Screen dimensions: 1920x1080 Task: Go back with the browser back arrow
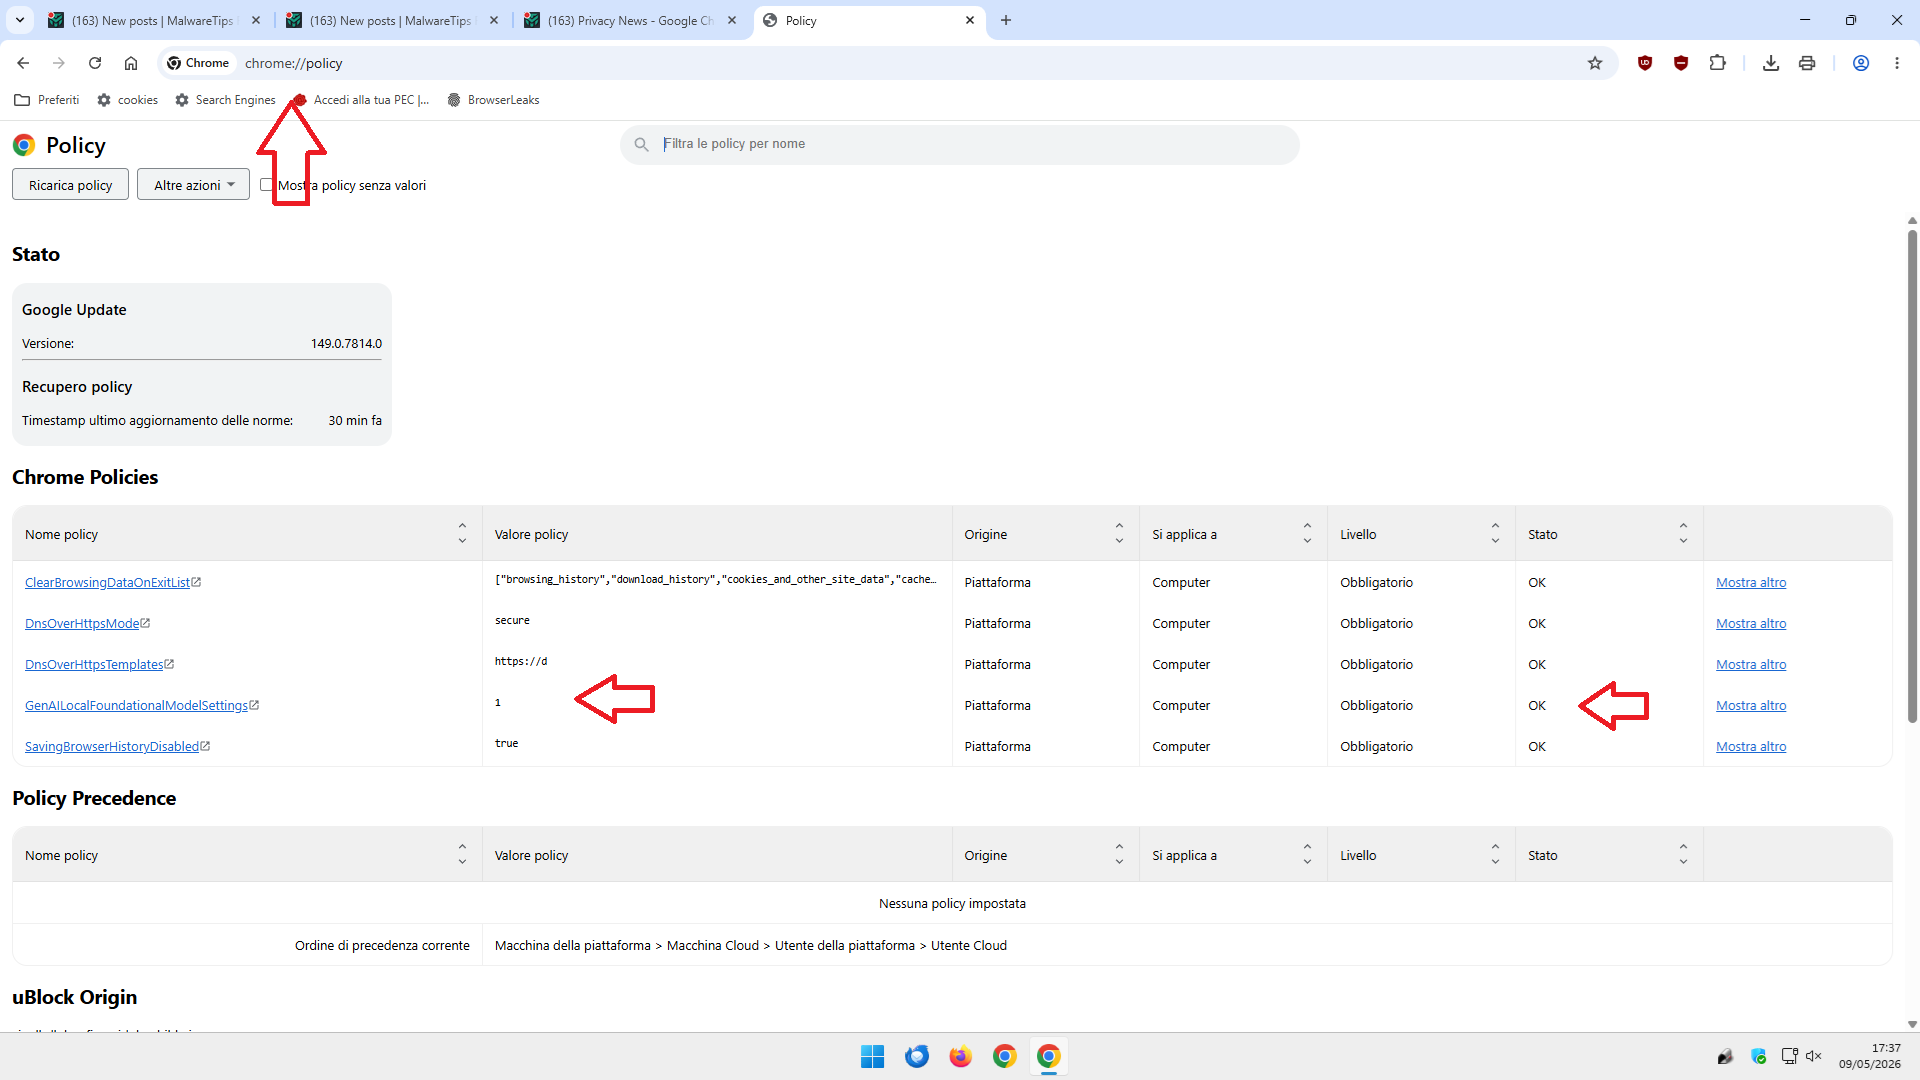23,63
